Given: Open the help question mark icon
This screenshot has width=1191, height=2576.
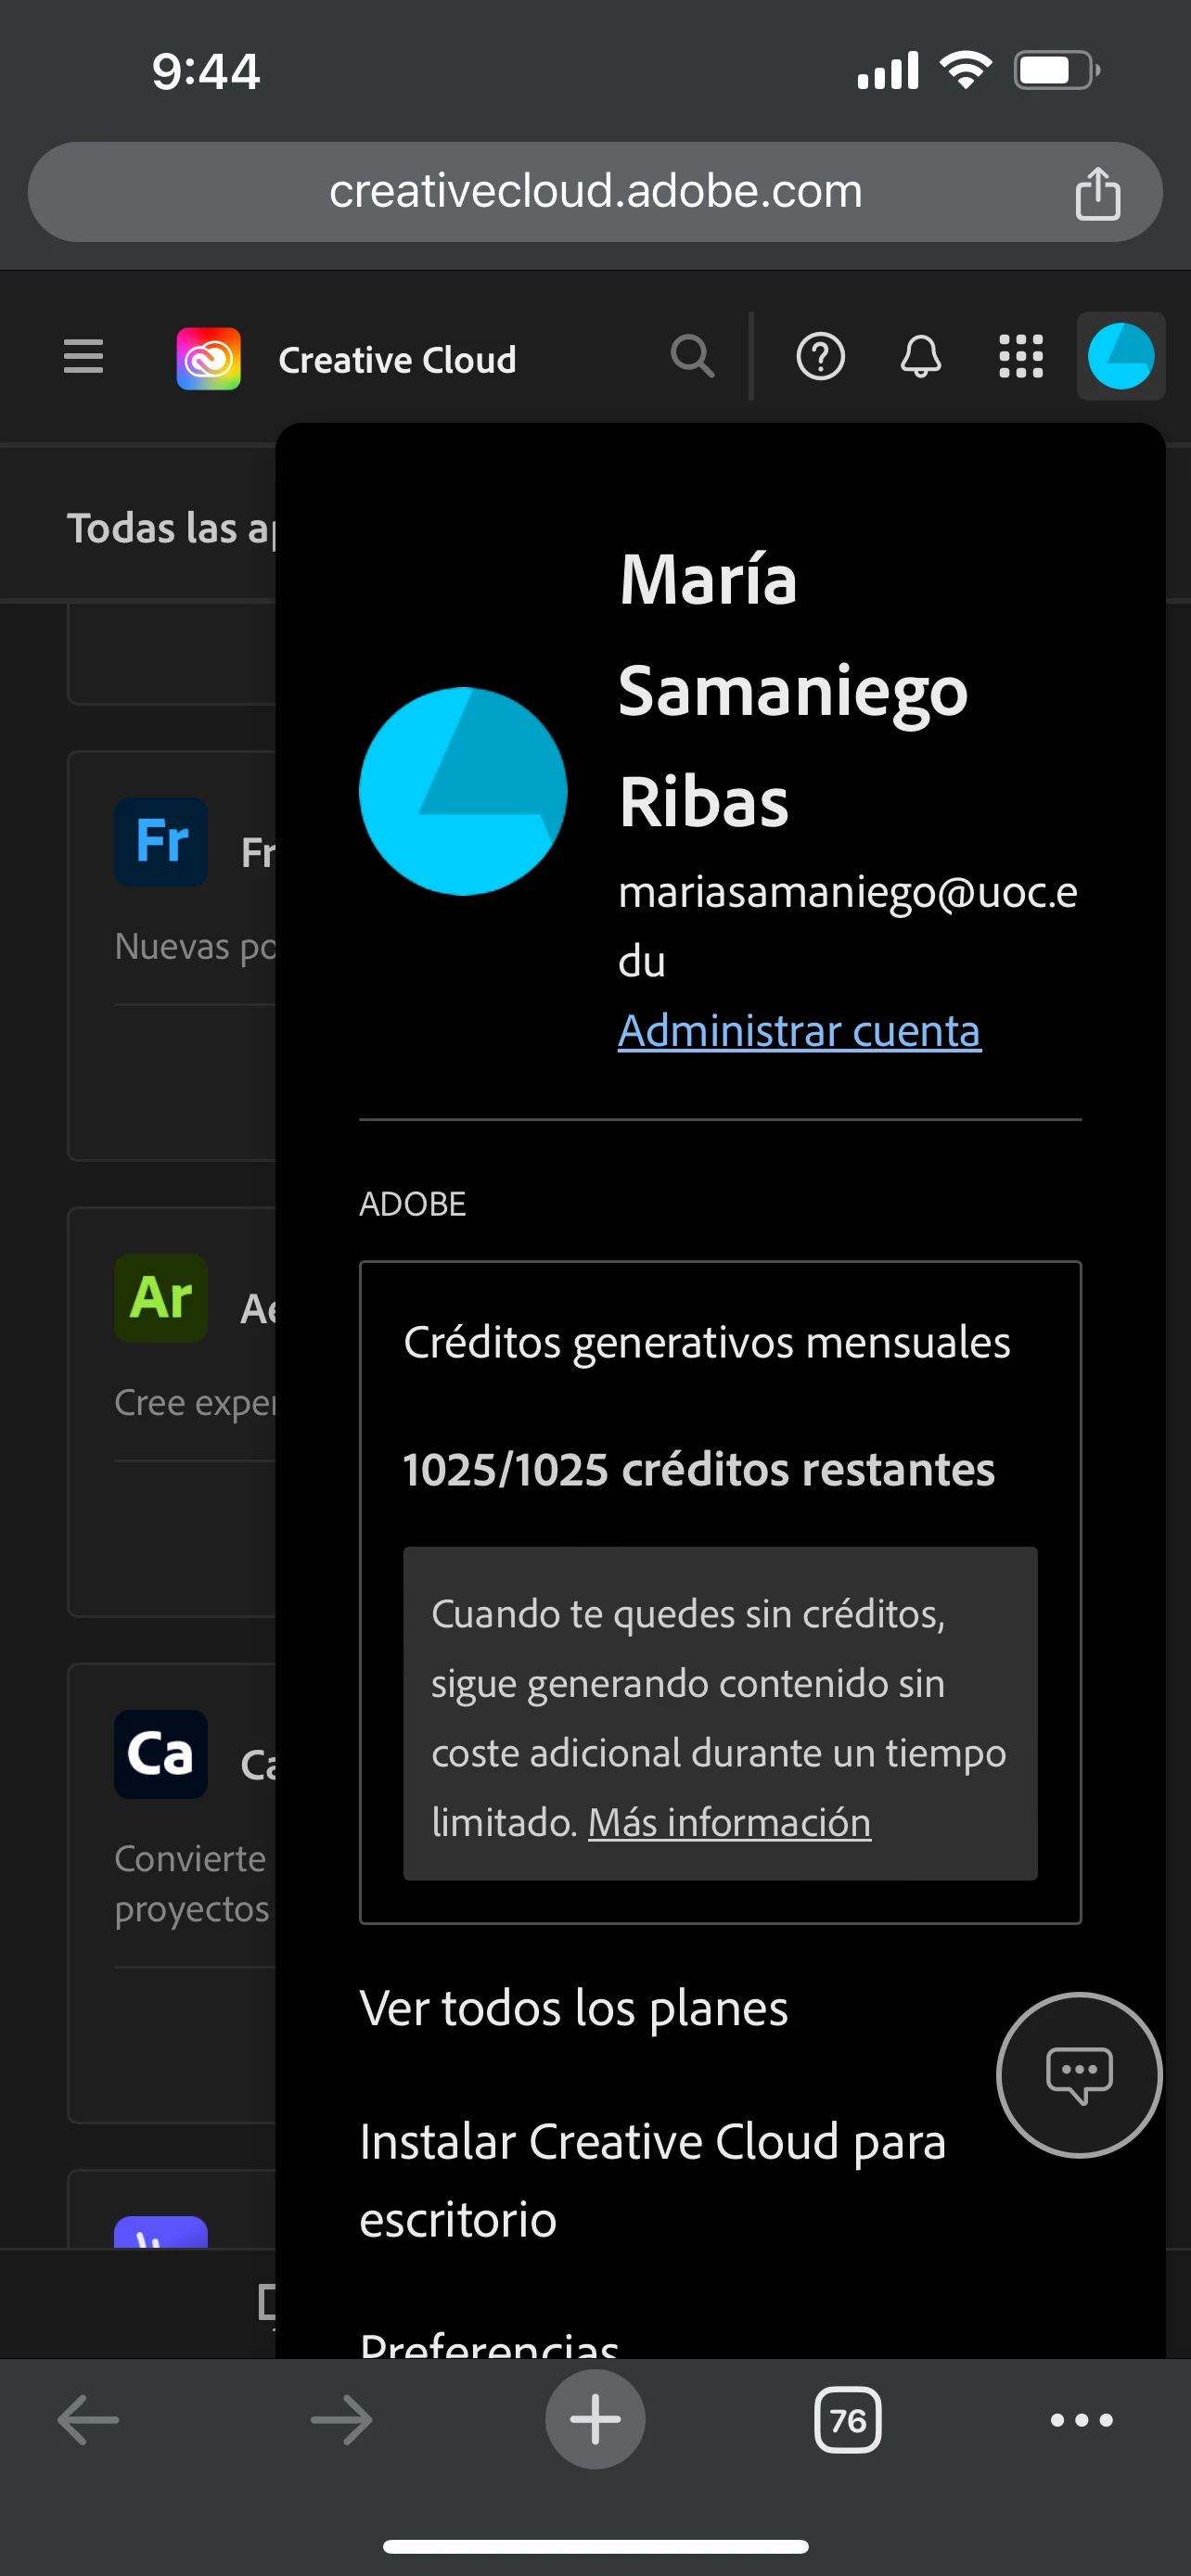Looking at the screenshot, I should click(x=820, y=357).
